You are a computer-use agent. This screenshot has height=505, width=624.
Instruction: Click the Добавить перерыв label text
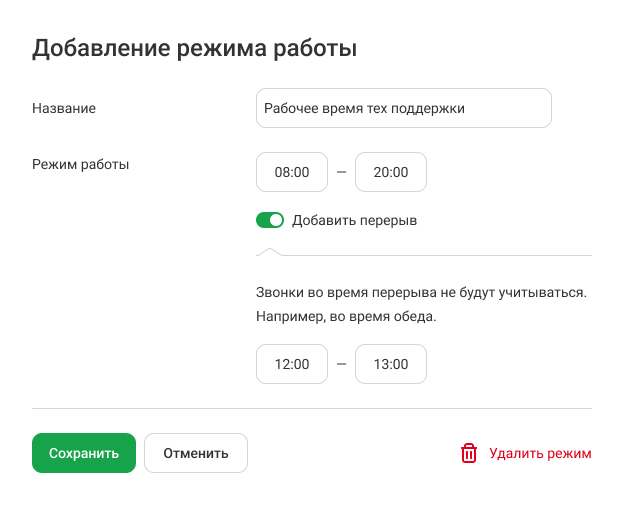click(354, 220)
